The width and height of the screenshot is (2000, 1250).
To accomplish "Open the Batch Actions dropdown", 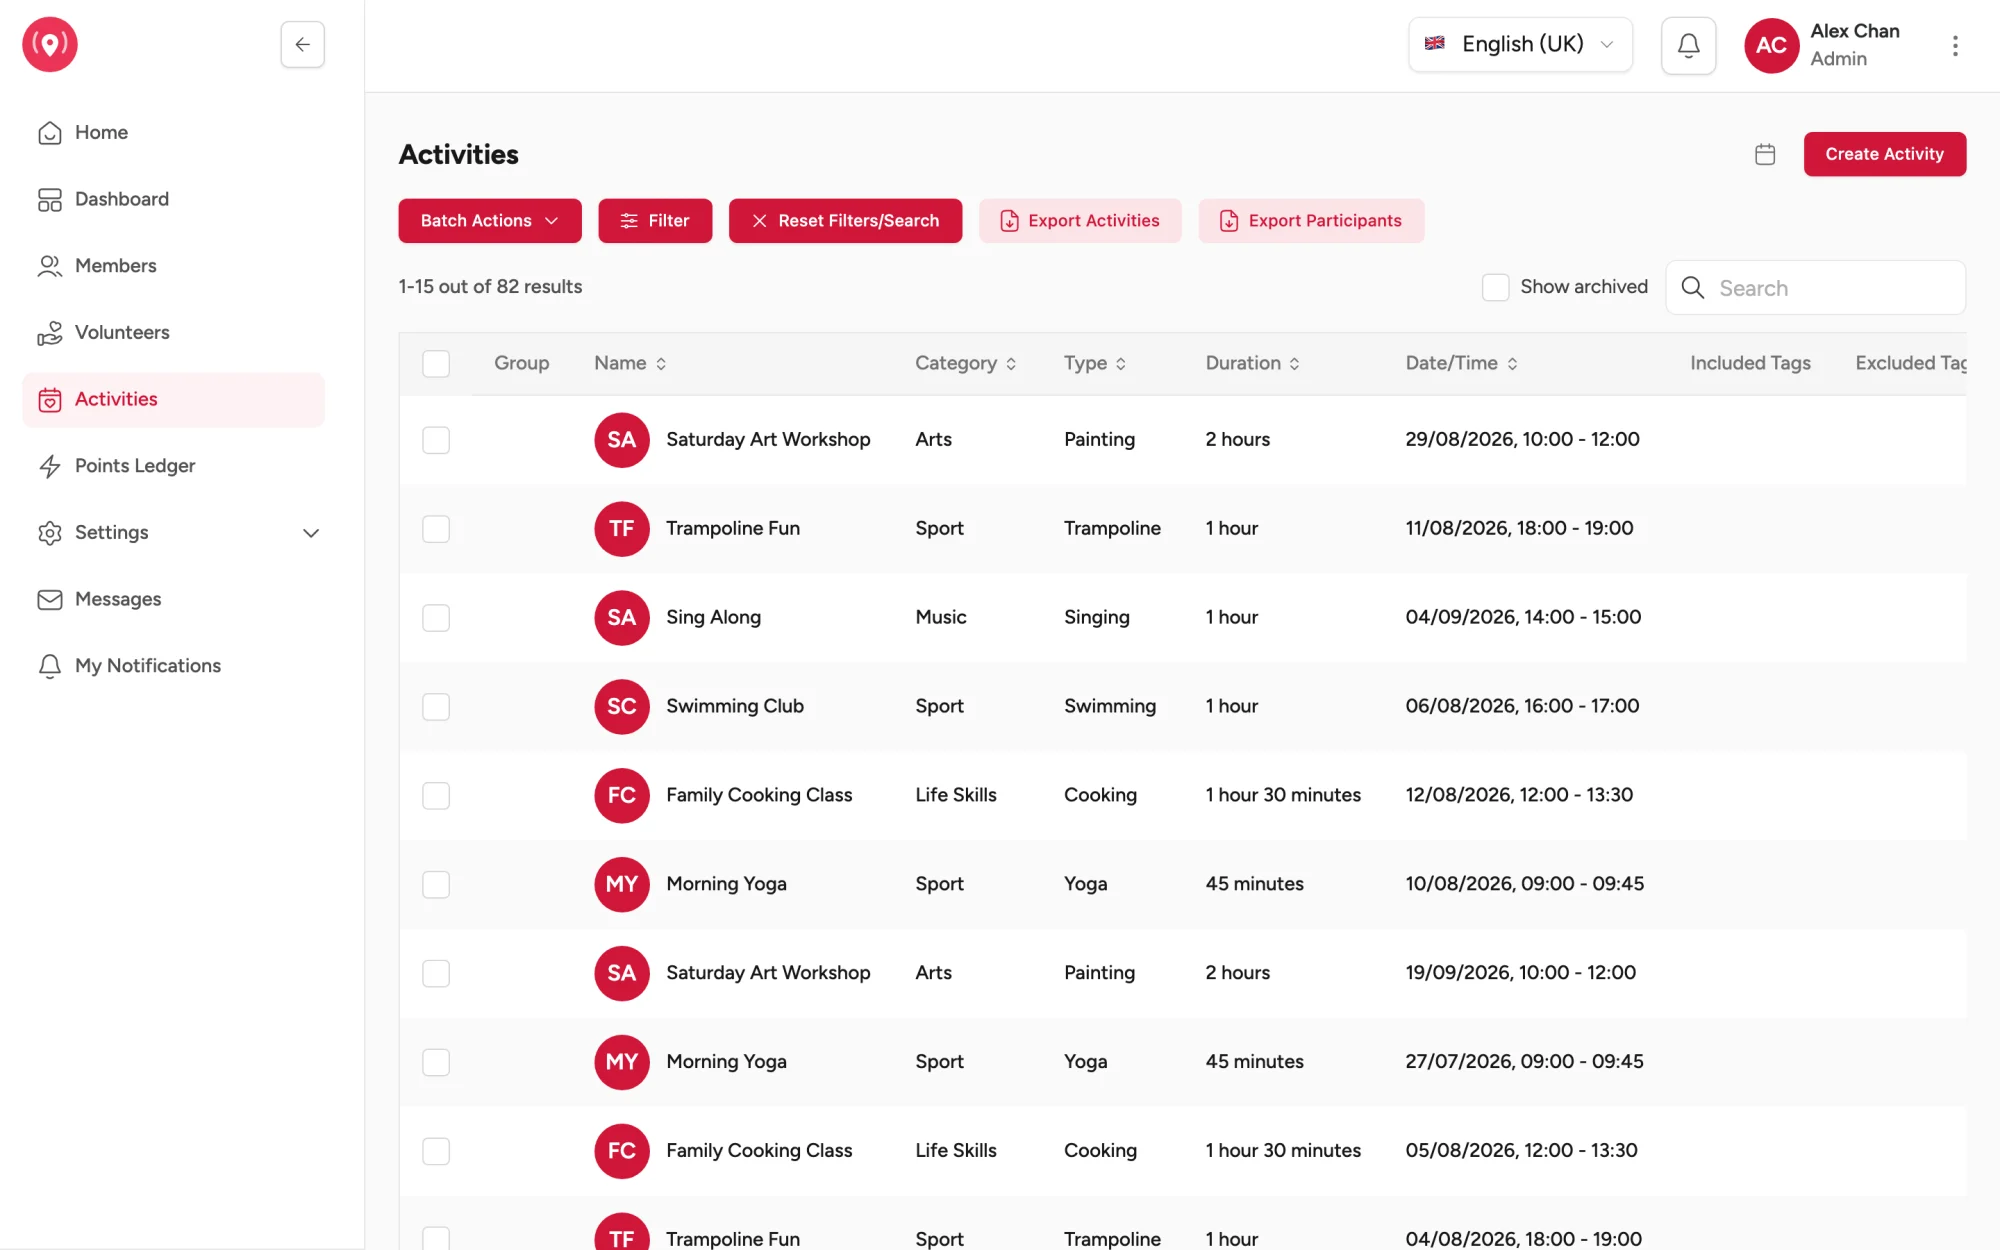I will click(x=490, y=221).
